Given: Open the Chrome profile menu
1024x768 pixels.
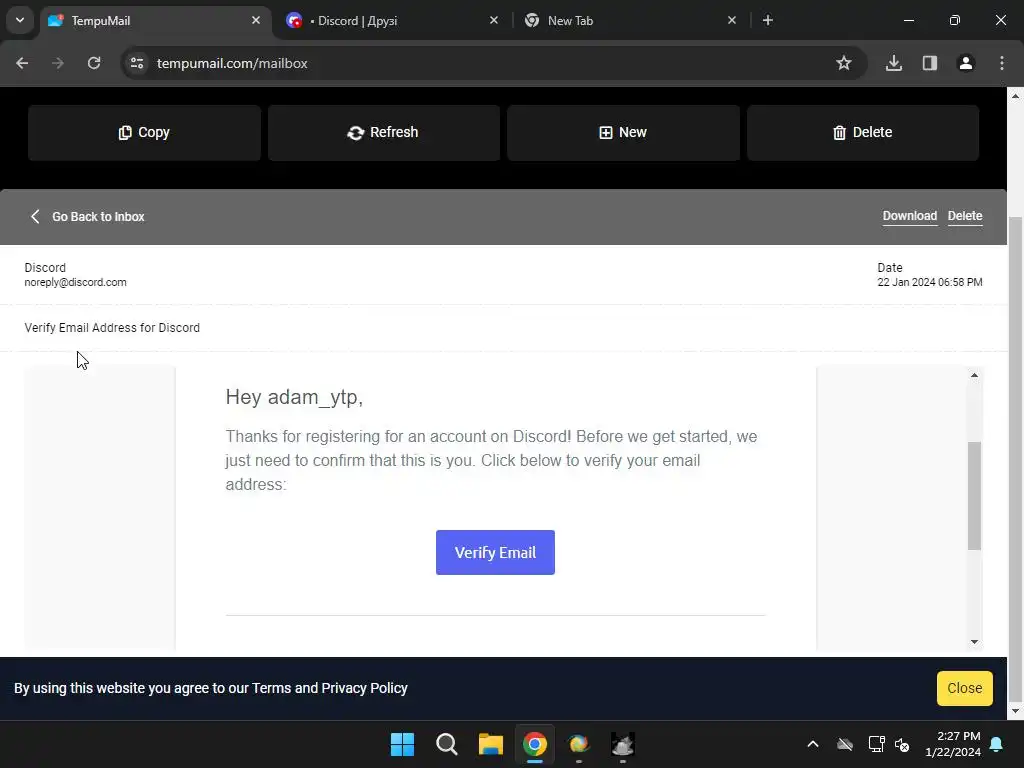Looking at the screenshot, I should (x=966, y=63).
